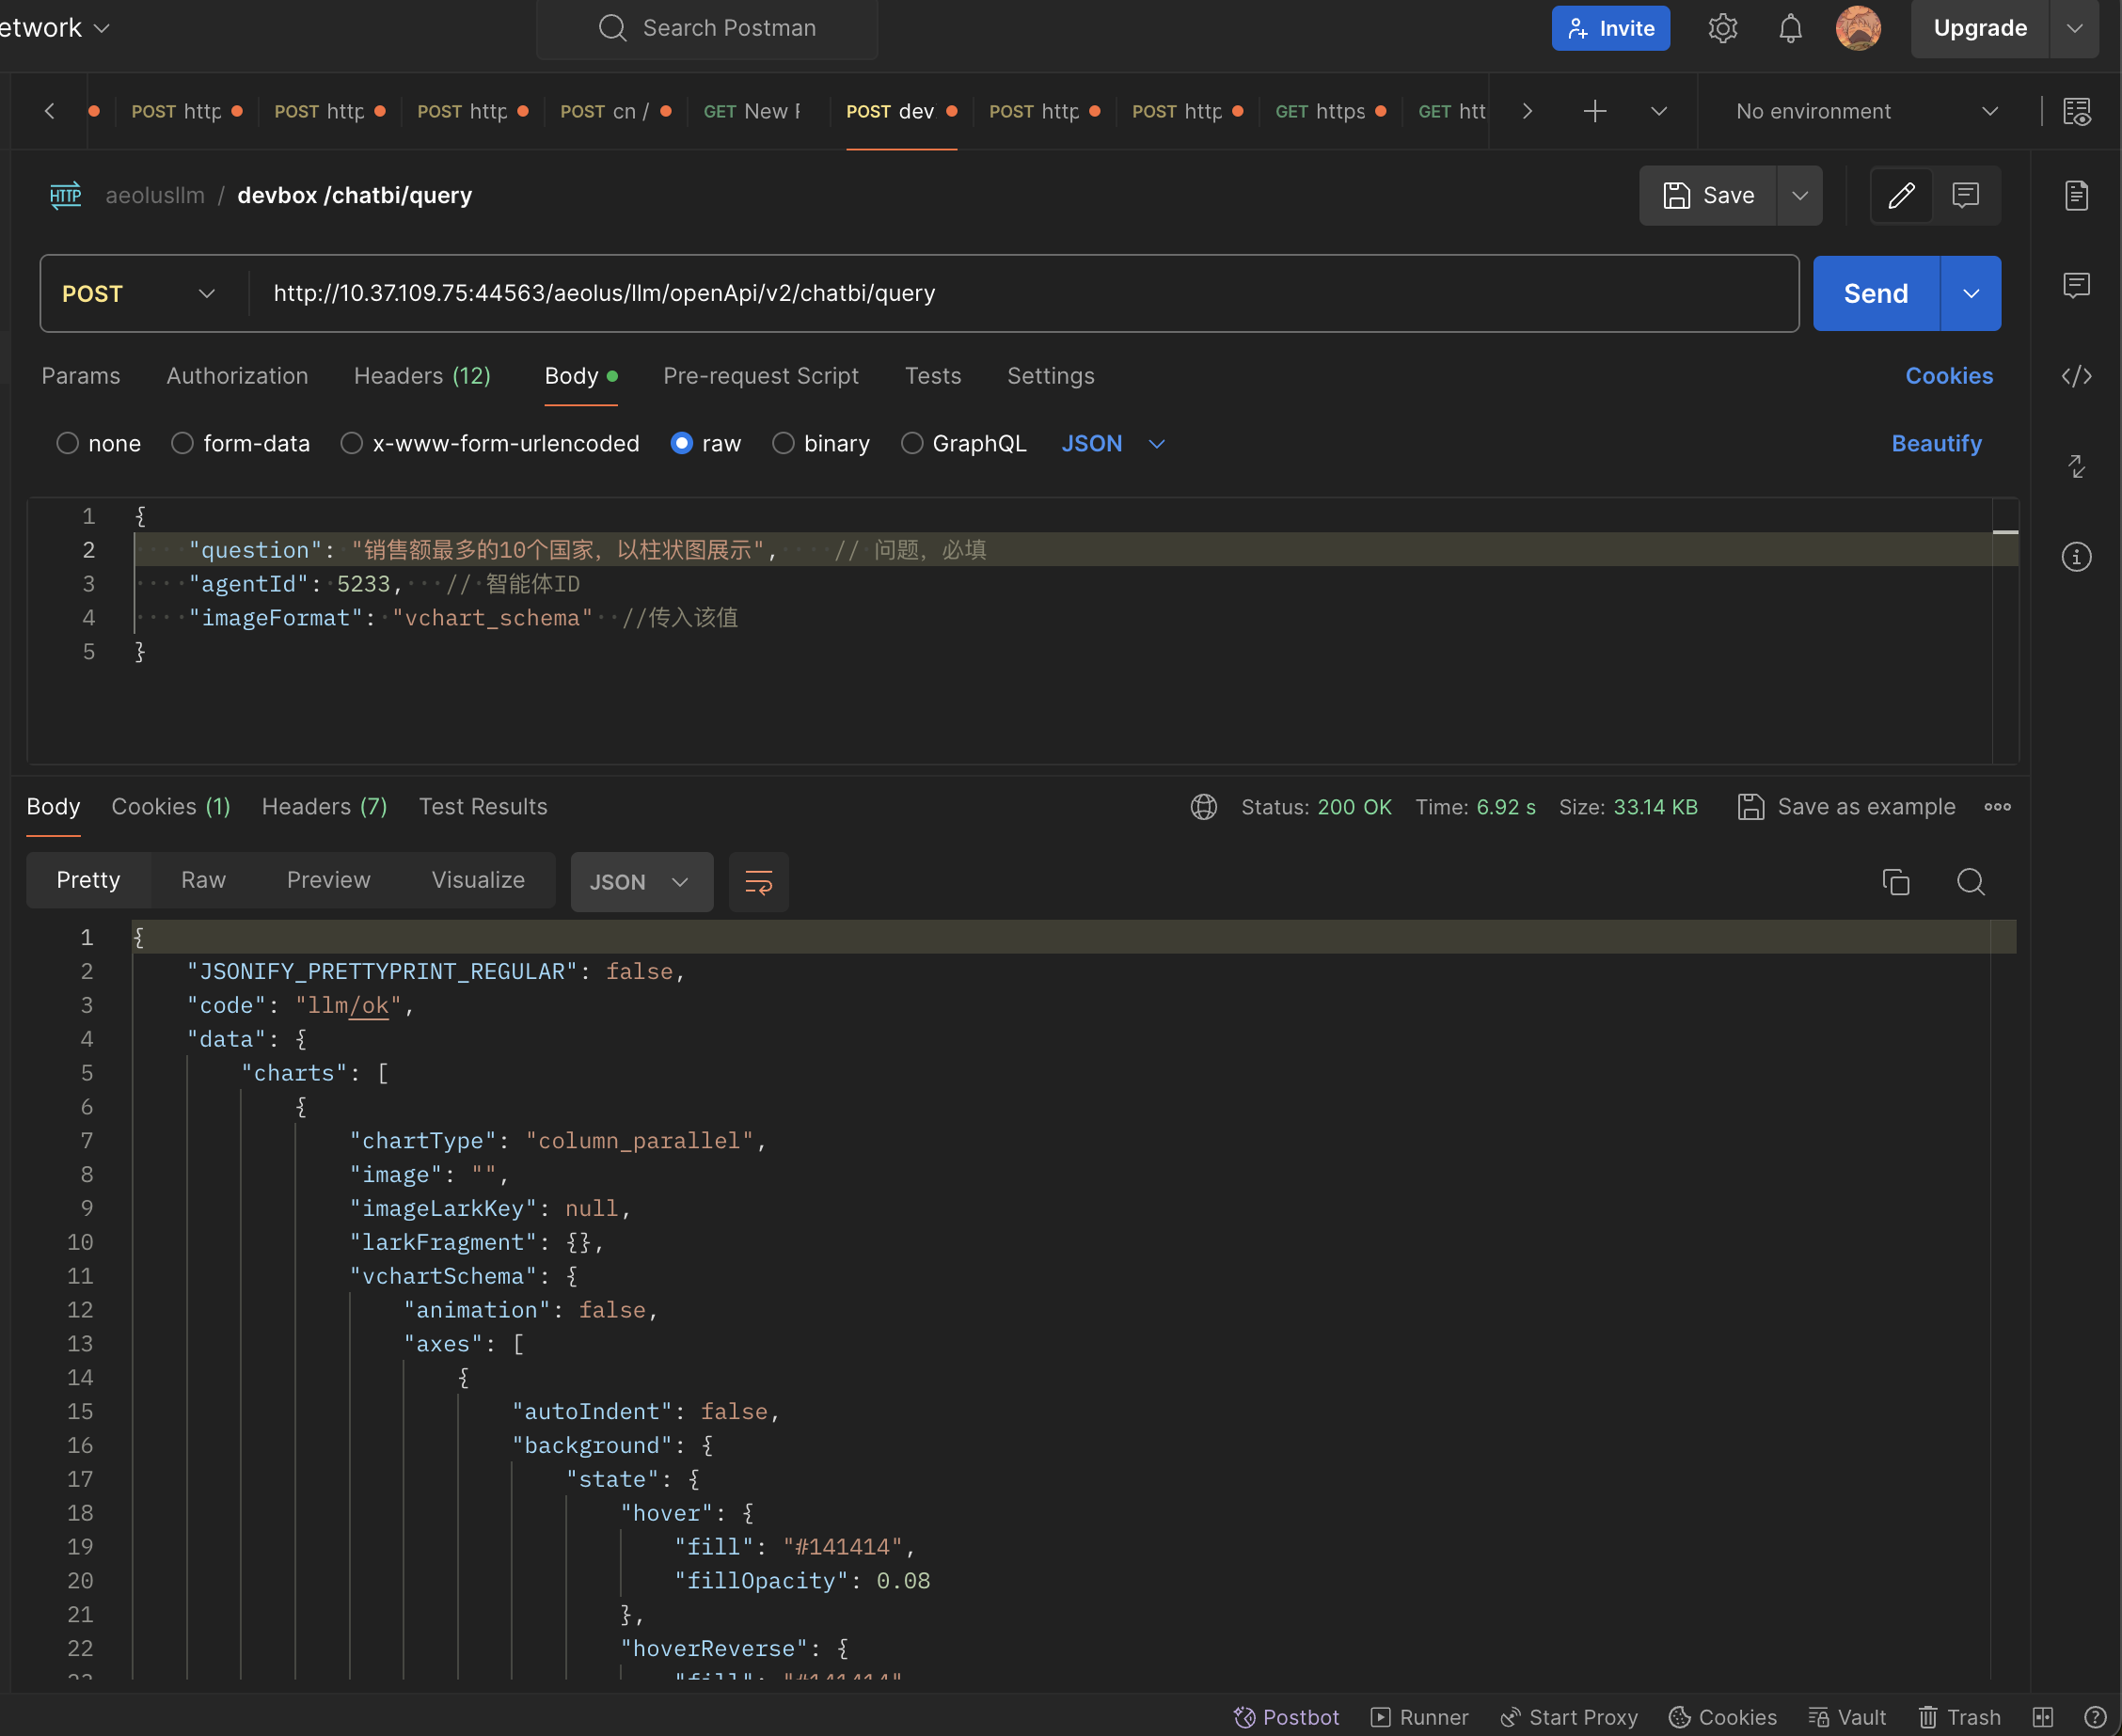Expand the POST method dropdown
2122x1736 pixels.
140,293
